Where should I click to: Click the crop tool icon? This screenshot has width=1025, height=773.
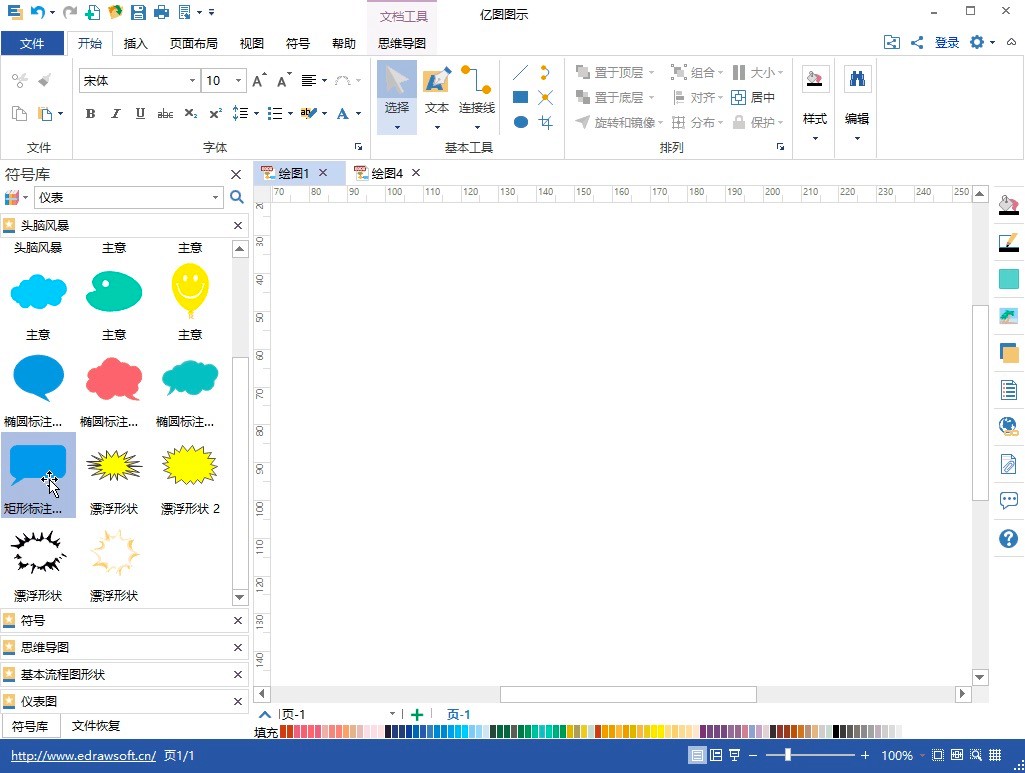[x=545, y=122]
